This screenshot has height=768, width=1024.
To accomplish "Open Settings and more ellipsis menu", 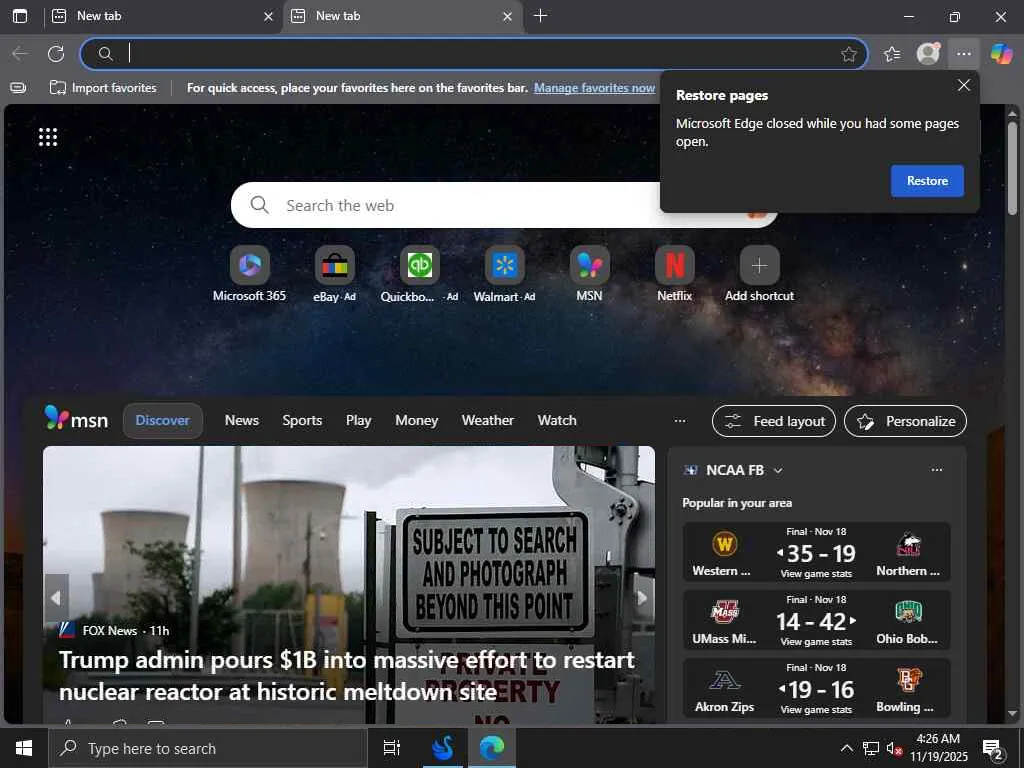I will click(x=963, y=54).
